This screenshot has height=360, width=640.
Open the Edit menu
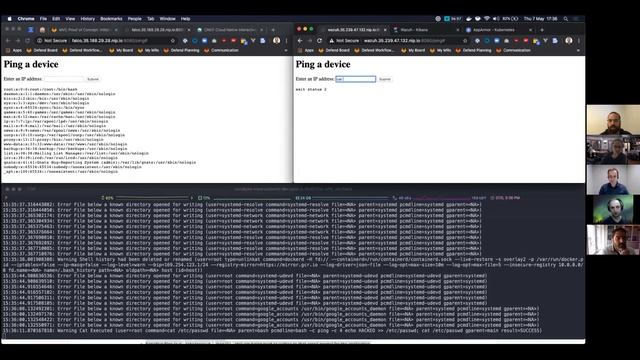(x=56, y=19)
